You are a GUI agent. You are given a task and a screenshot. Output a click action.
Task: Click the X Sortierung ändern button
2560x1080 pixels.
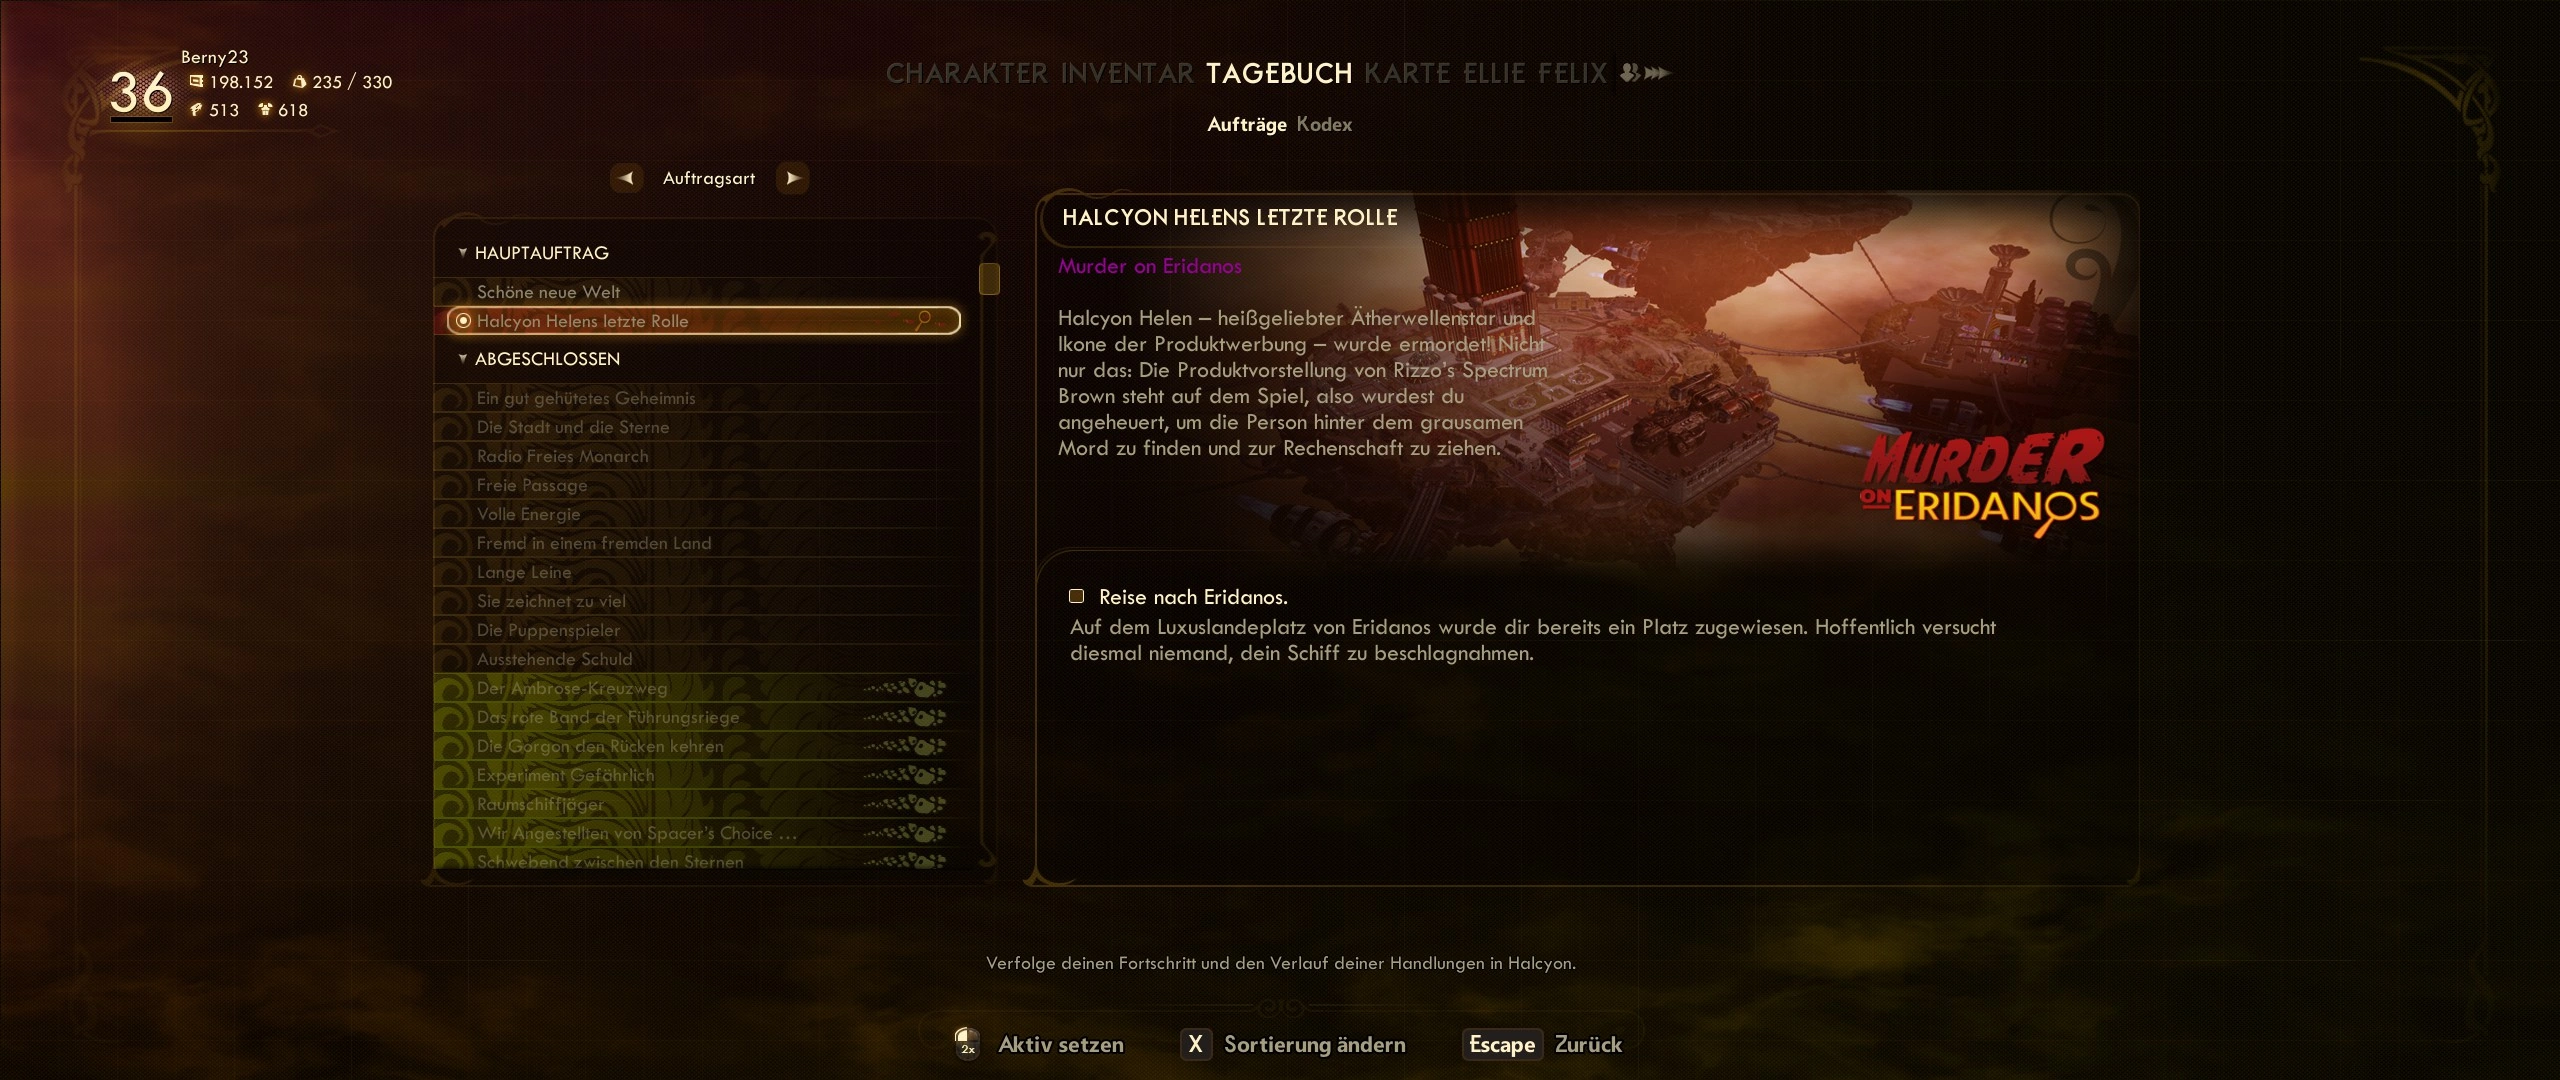(x=1293, y=1044)
